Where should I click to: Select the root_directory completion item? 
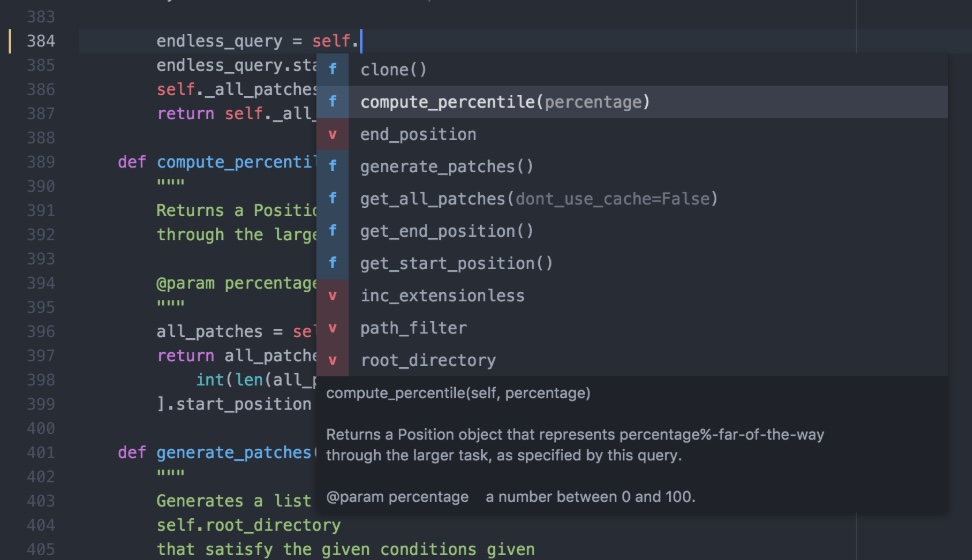(x=427, y=360)
